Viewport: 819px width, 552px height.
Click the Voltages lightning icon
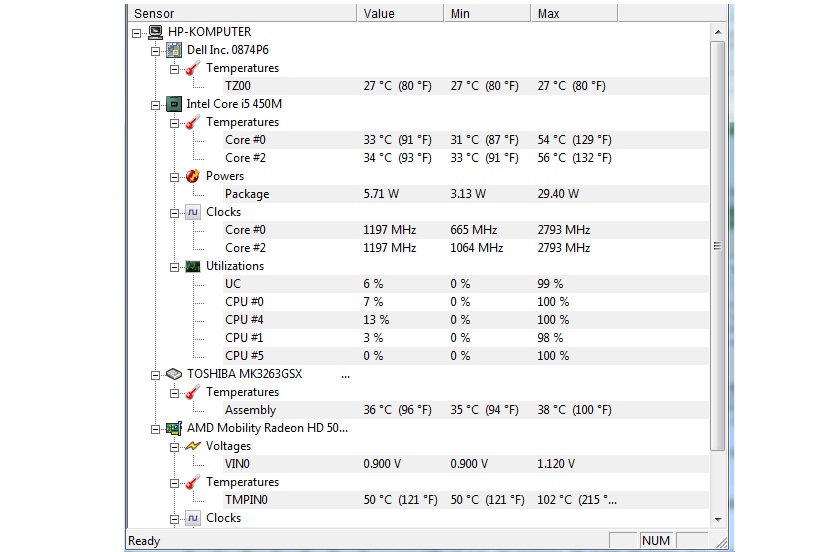pos(193,446)
